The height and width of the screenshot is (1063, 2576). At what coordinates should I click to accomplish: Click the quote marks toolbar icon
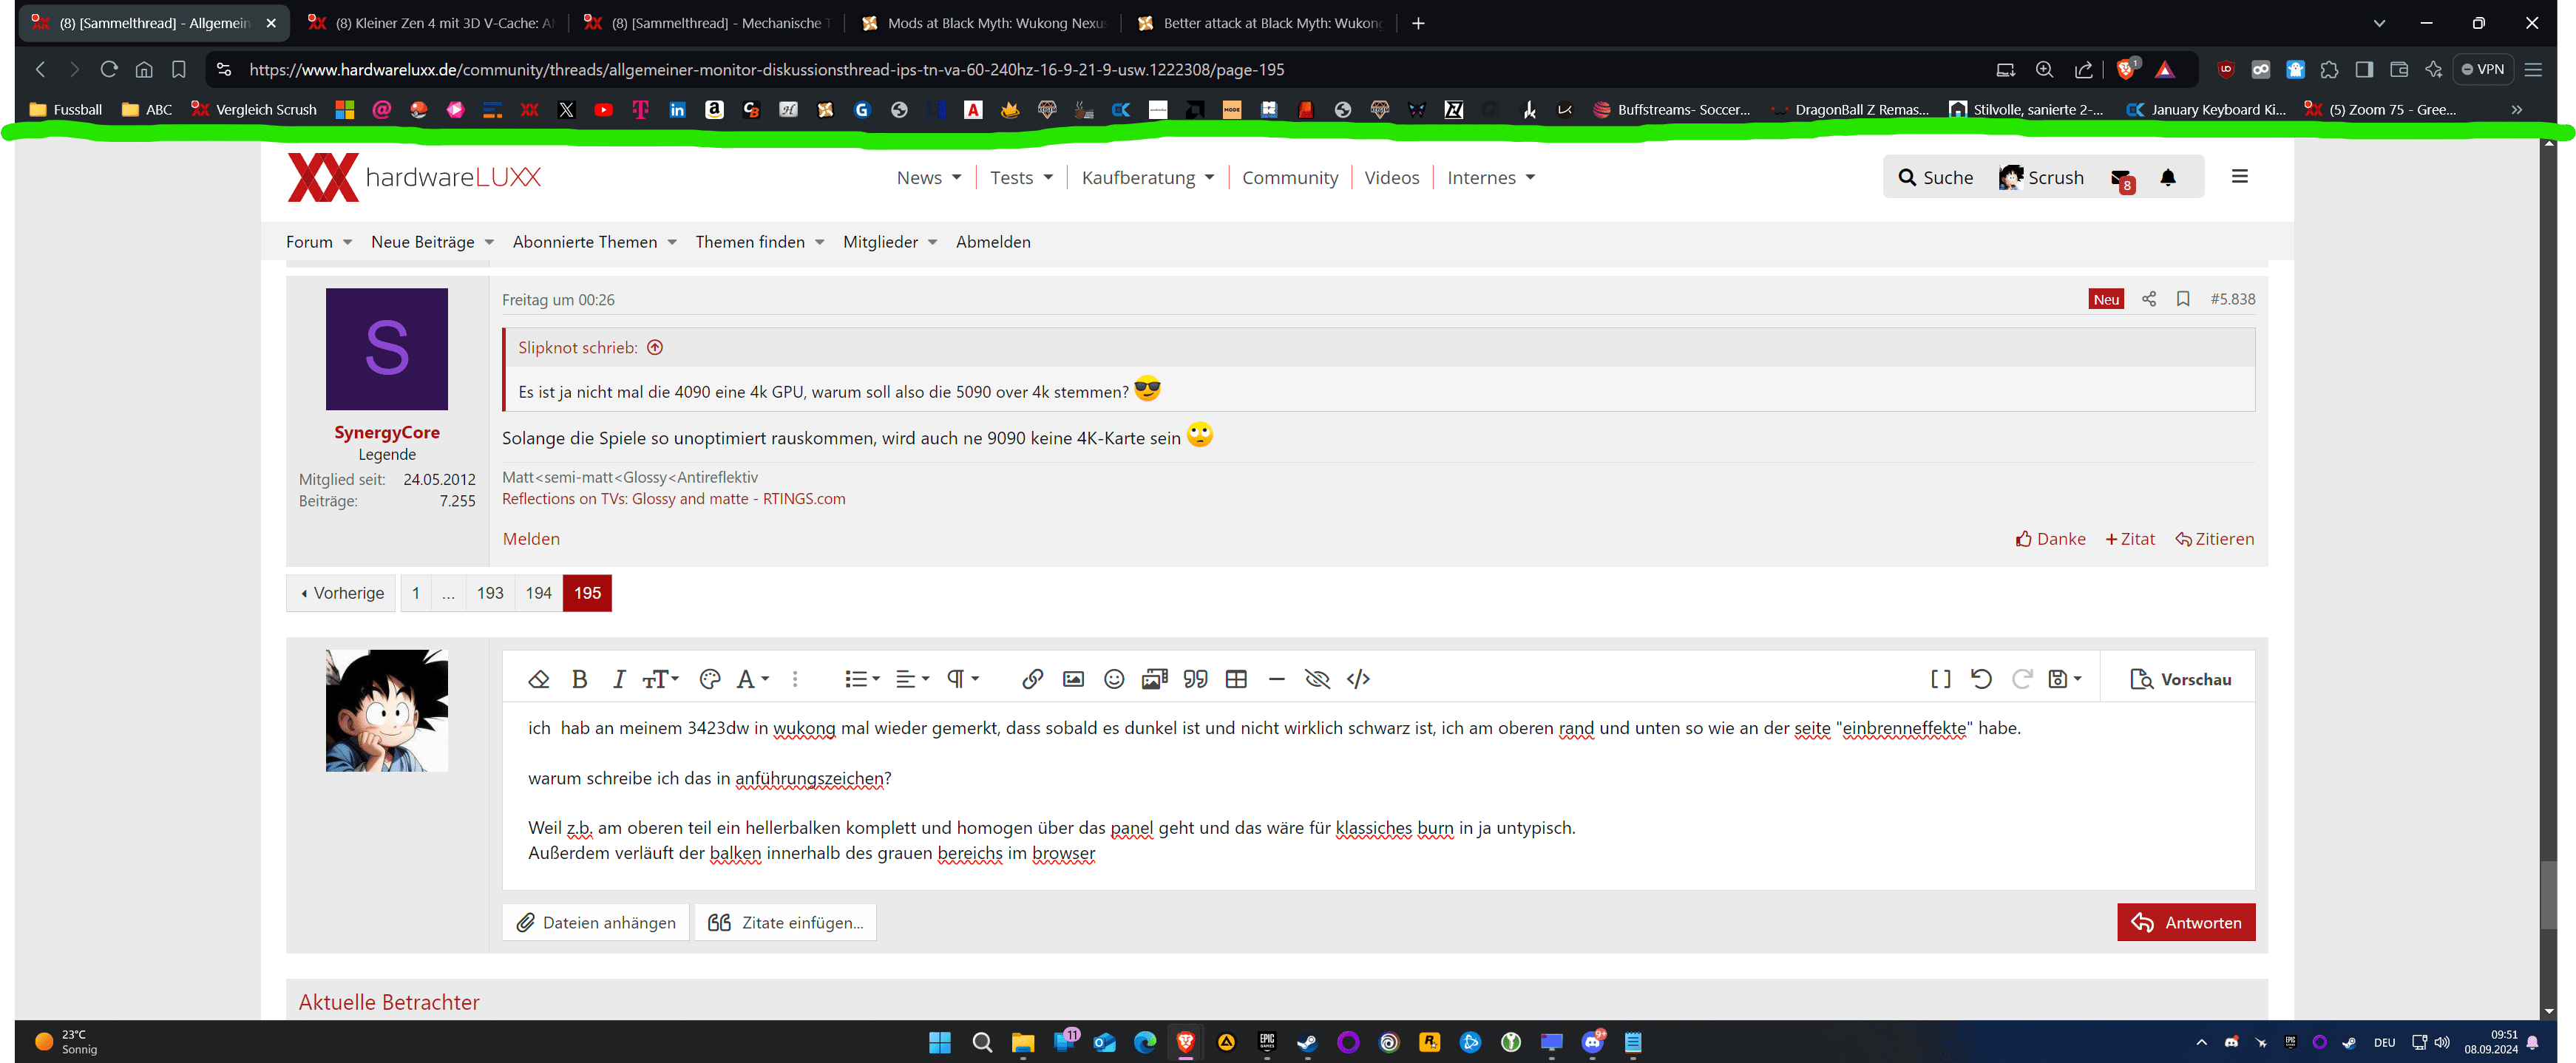coord(1195,679)
